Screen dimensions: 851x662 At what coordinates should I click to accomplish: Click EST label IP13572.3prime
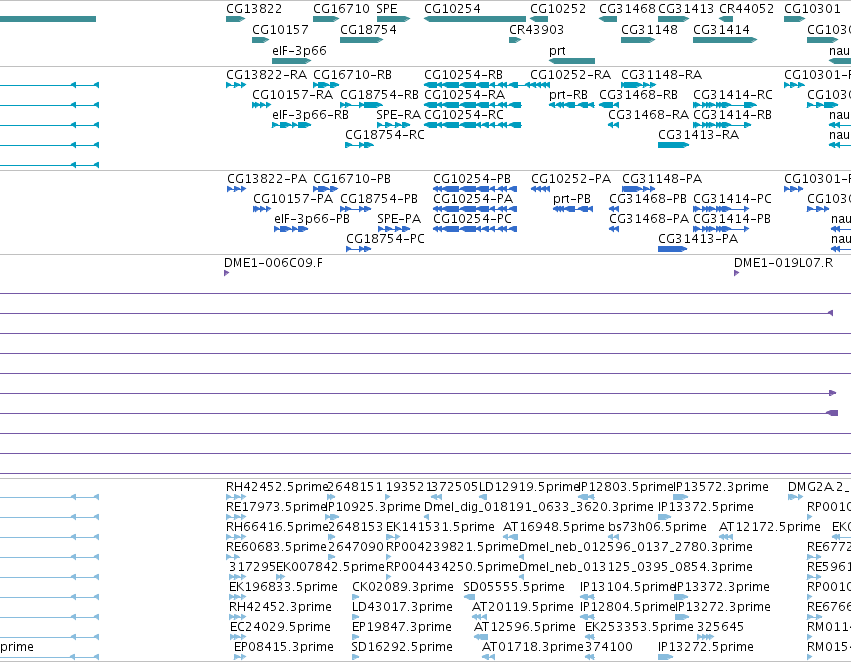tap(721, 487)
